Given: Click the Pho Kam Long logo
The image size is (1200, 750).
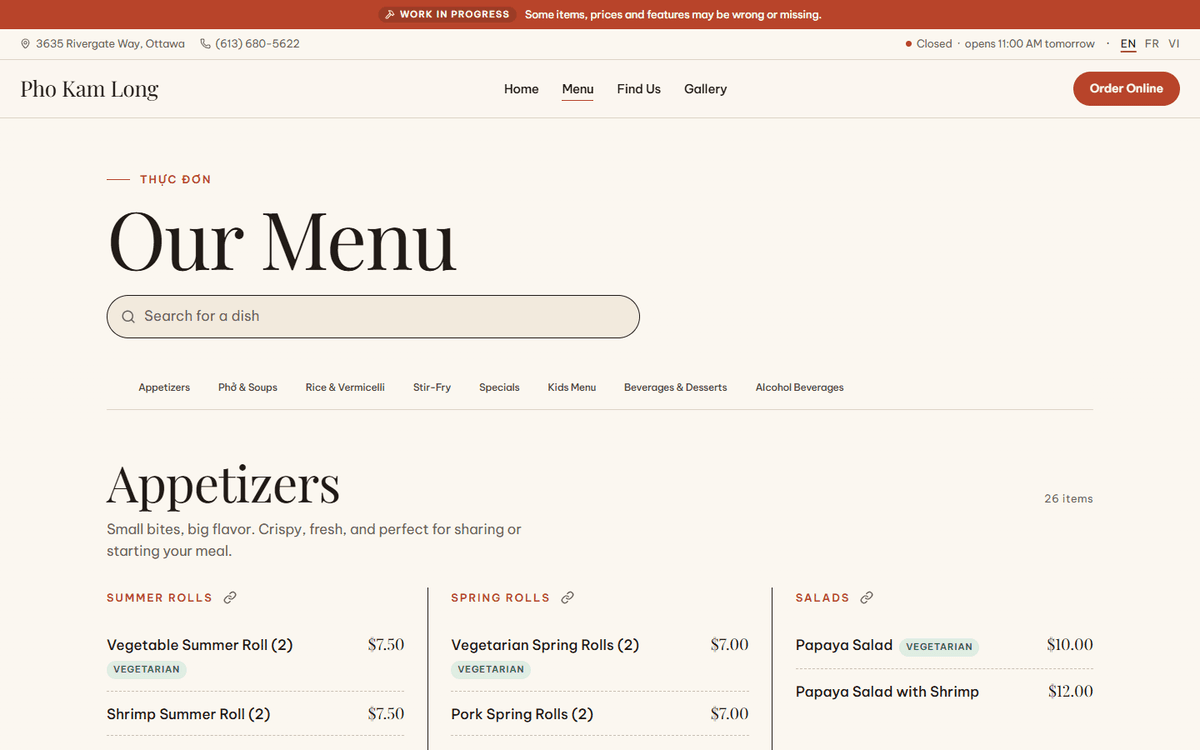Looking at the screenshot, I should (x=89, y=89).
